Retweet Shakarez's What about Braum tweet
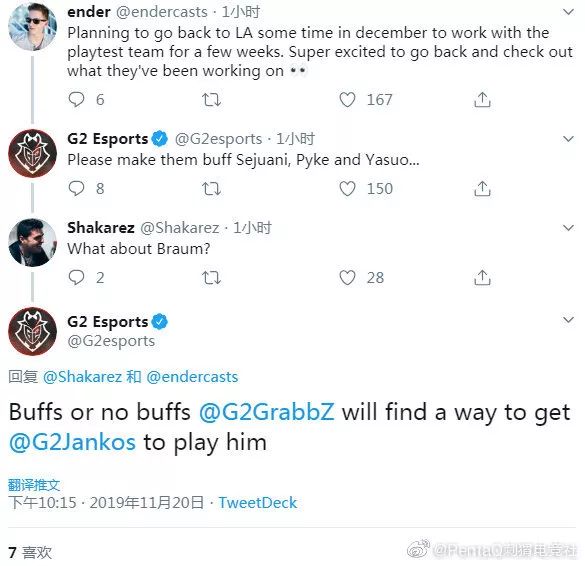Viewport: 585px width, 566px height. tap(212, 278)
